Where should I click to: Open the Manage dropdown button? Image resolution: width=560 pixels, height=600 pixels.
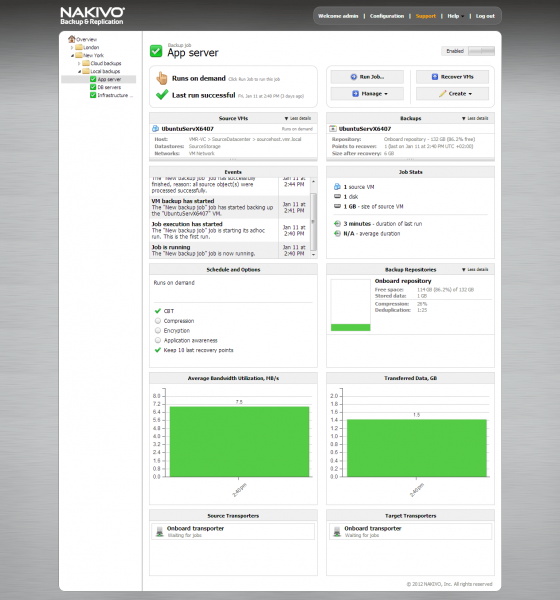[x=367, y=94]
